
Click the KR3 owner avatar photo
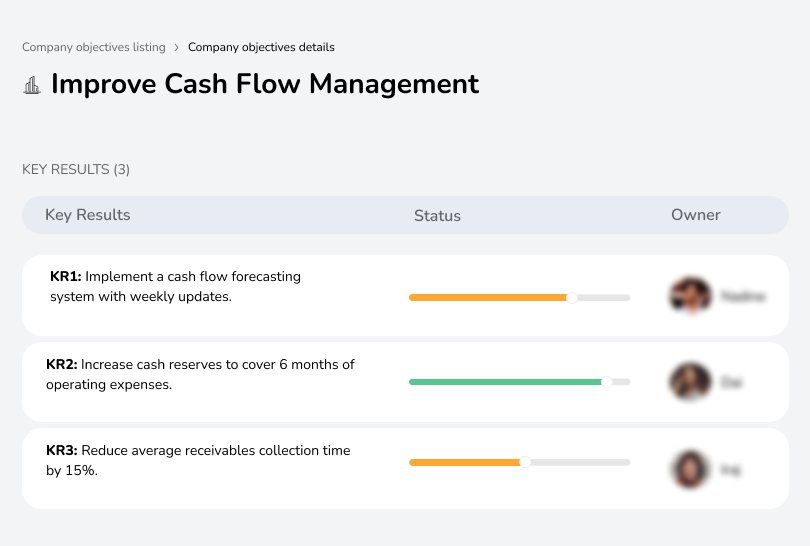pyautogui.click(x=690, y=469)
